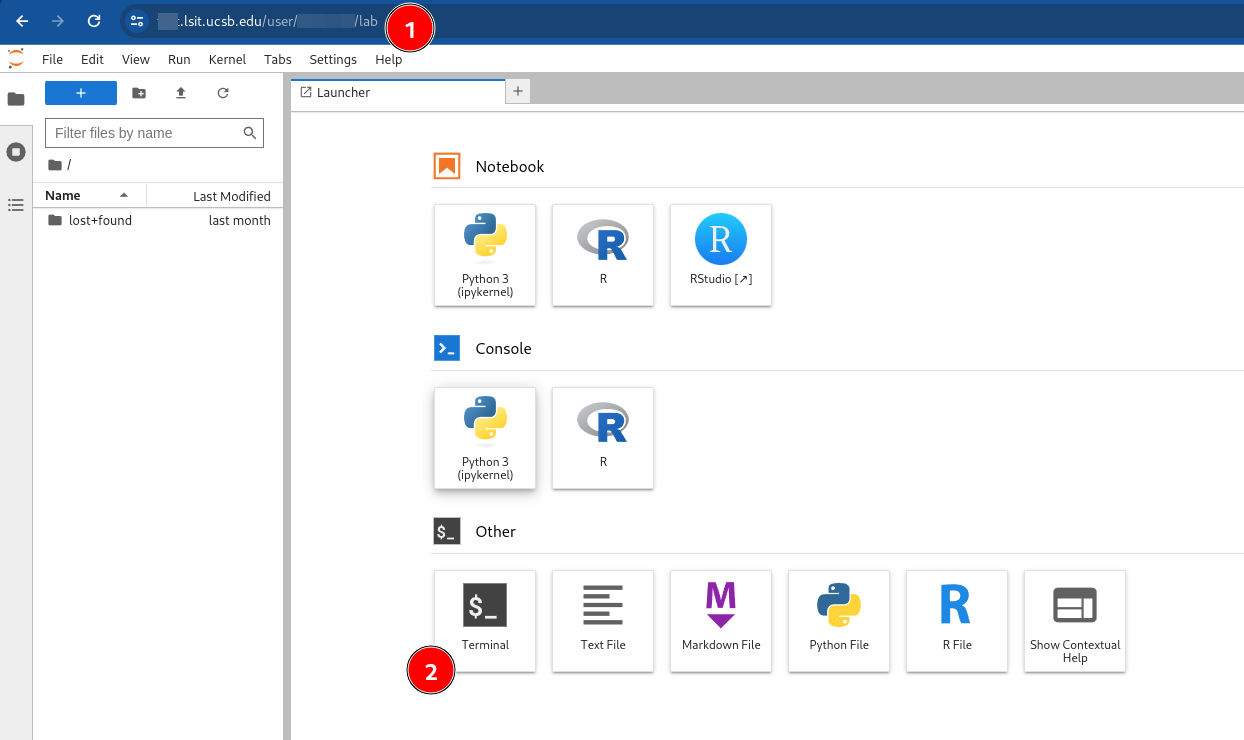The width and height of the screenshot is (1244, 740).
Task: Open the File Browser sidebar panel
Action: coord(16,99)
